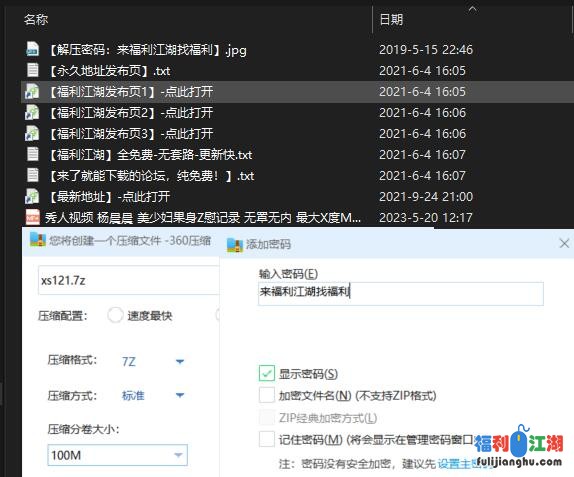Screen dimensions: 574x477
Task: Click the 【福利江湖发布页1】 shortcut icon
Action: [x=32, y=91]
